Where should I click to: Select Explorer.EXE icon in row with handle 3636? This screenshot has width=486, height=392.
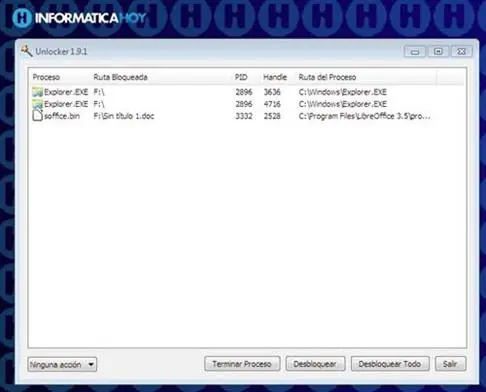pos(37,92)
